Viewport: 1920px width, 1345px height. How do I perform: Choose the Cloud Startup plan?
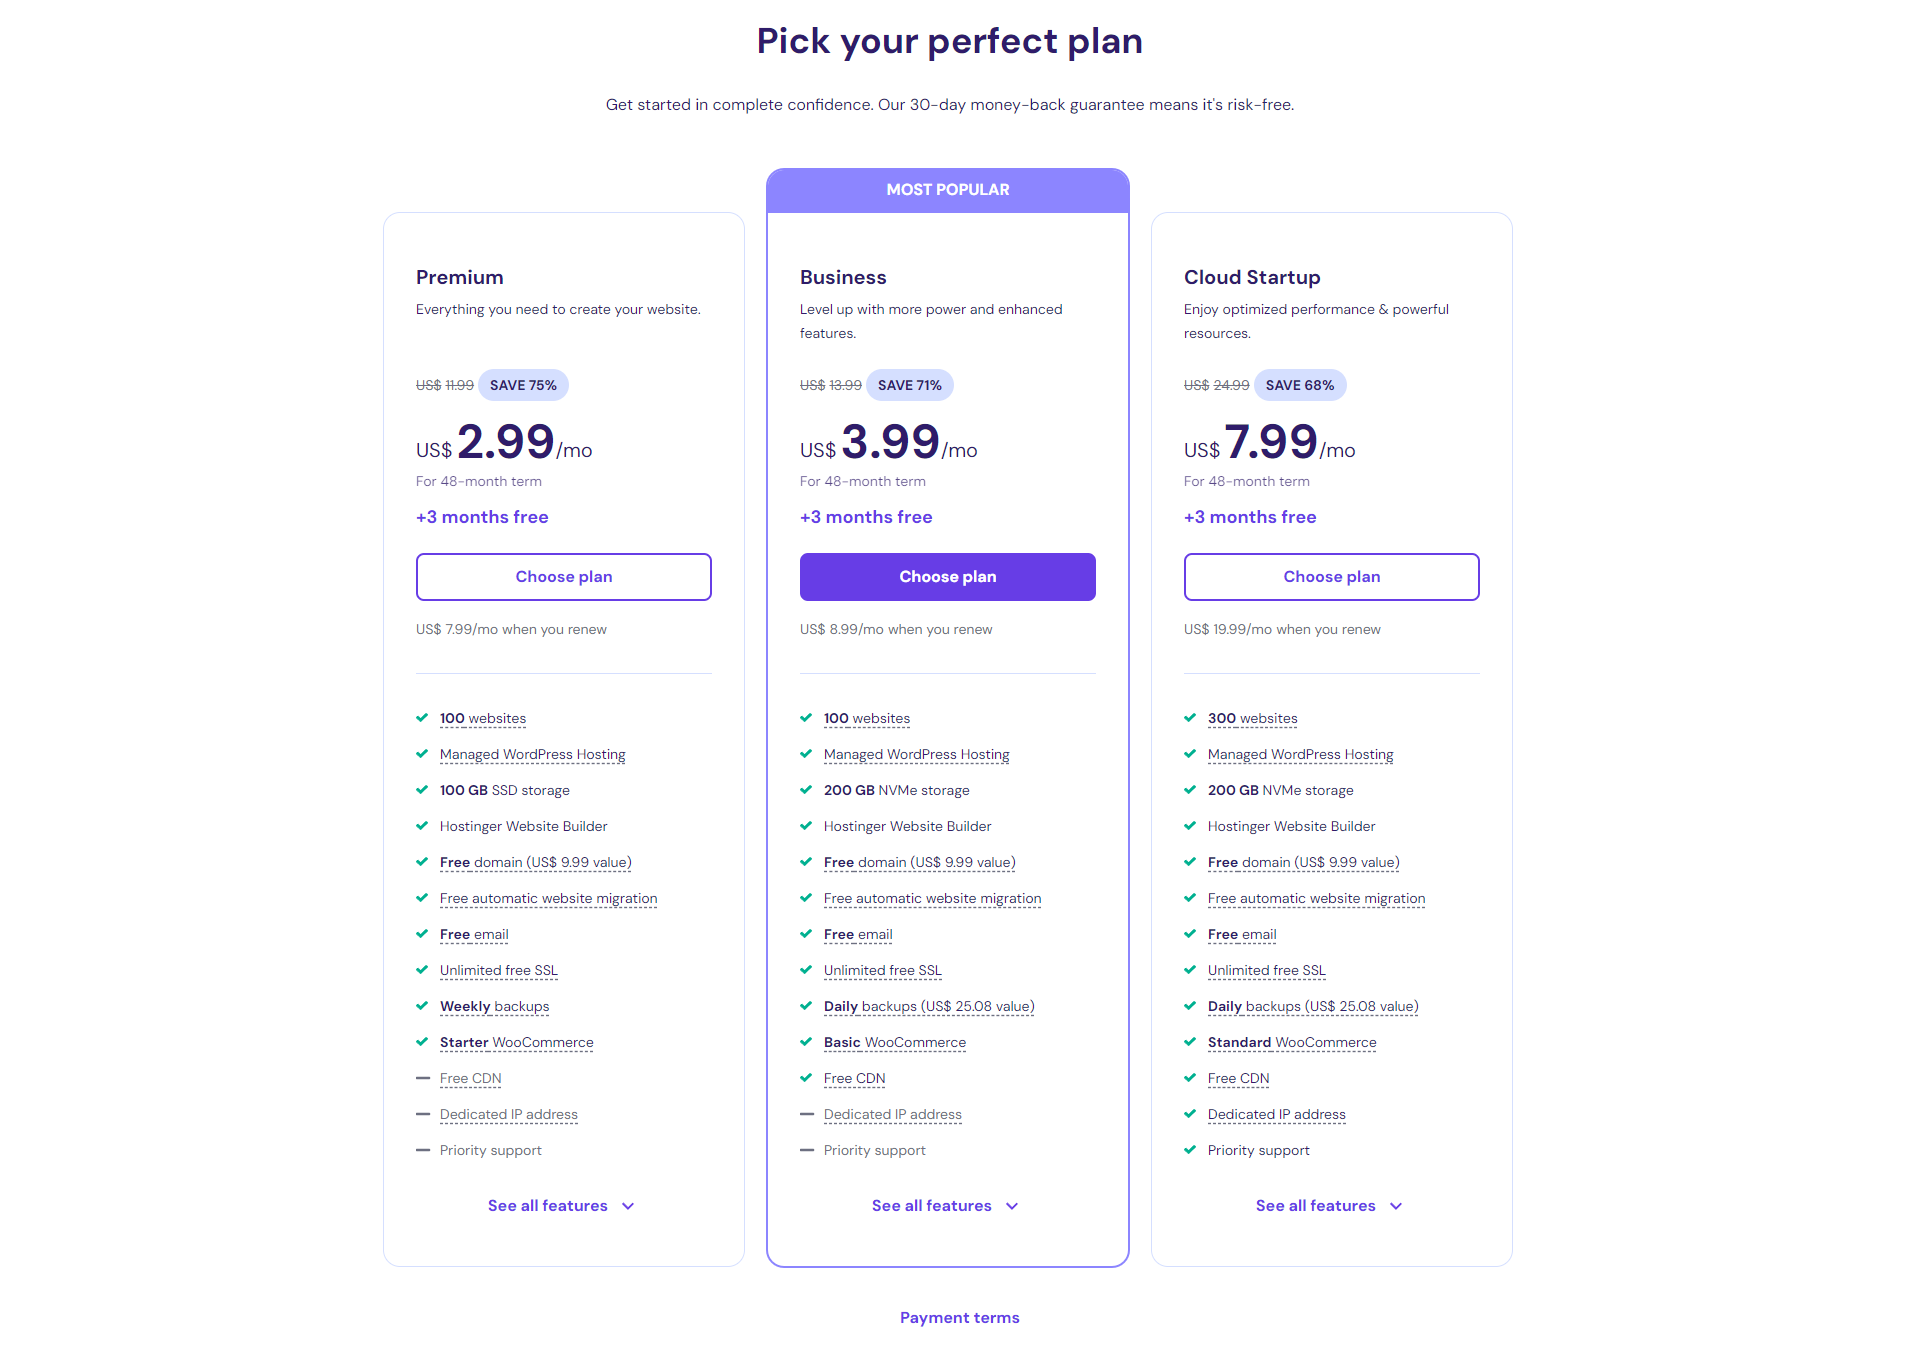(x=1331, y=576)
